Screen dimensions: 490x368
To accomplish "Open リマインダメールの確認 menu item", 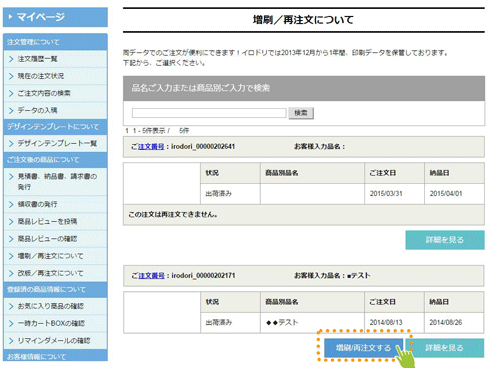I will 55,341.
